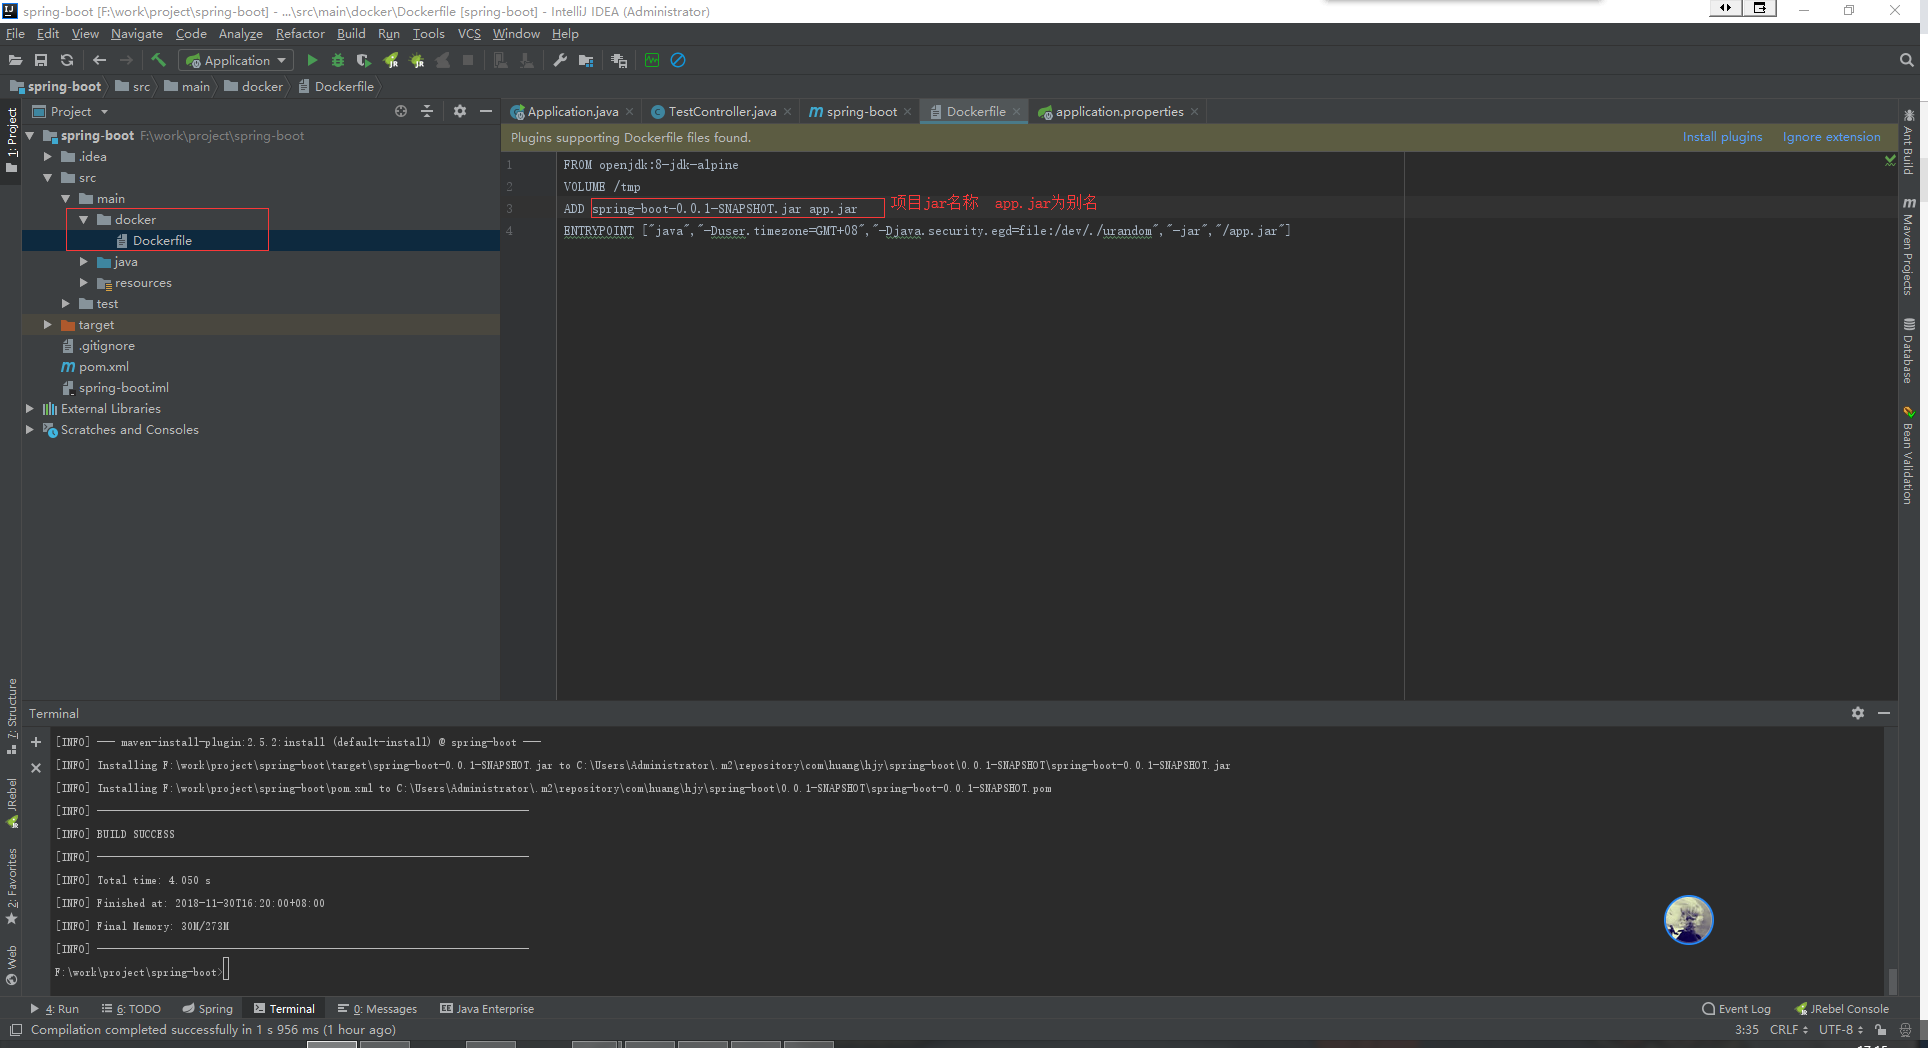Open the Navigate menu
Screen dimensions: 1928x1048
coord(137,34)
